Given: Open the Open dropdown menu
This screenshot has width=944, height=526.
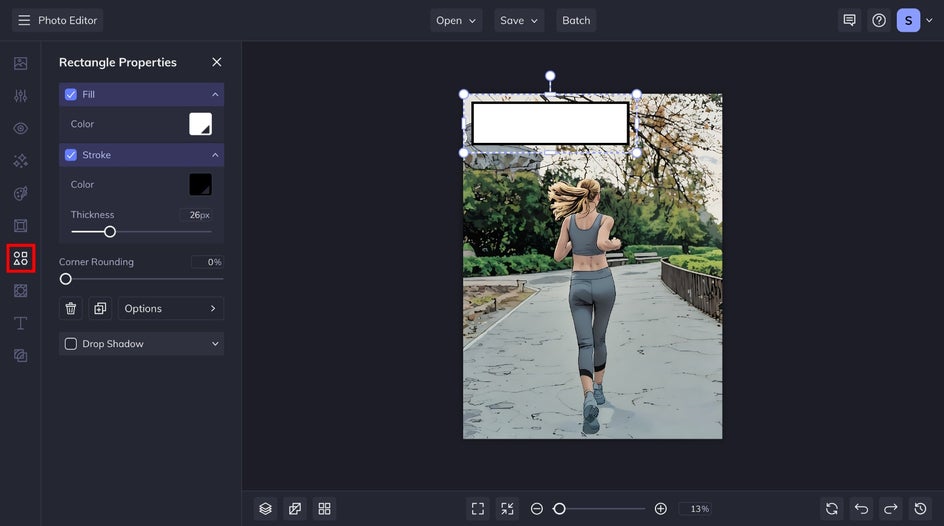Looking at the screenshot, I should coord(456,20).
